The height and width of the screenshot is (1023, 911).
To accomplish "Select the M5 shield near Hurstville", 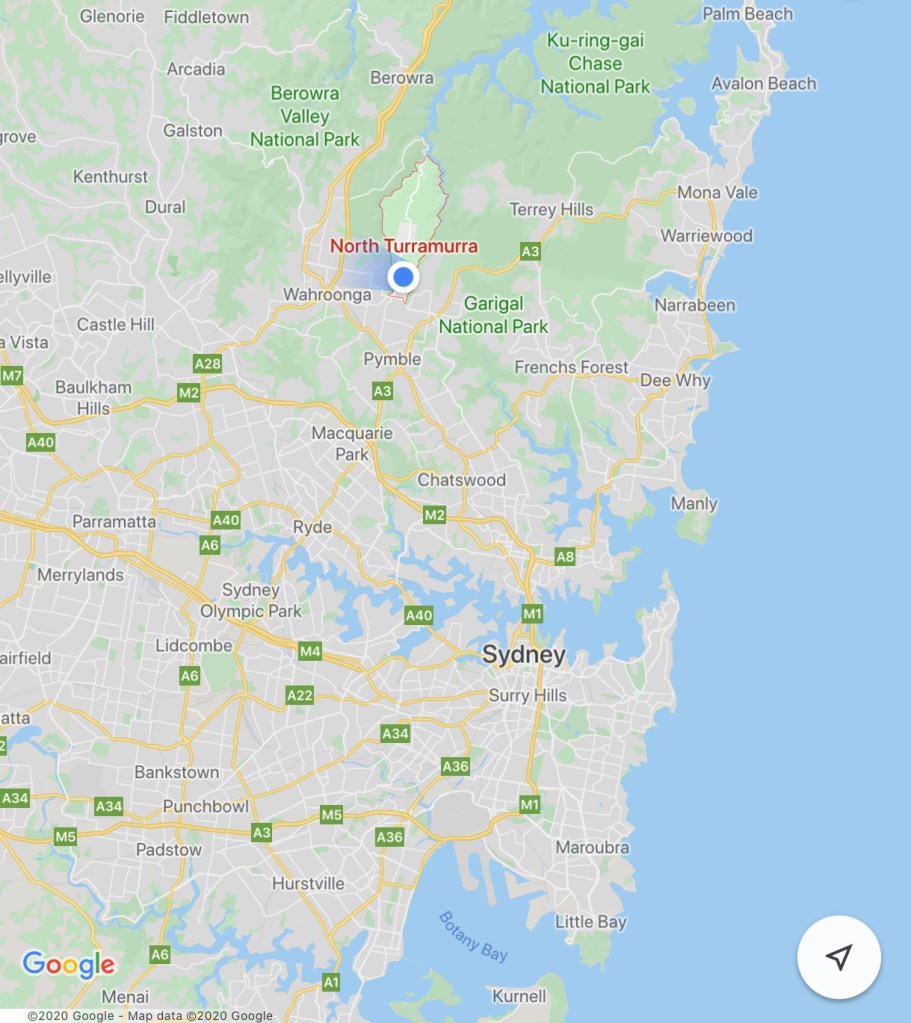I will click(x=332, y=814).
